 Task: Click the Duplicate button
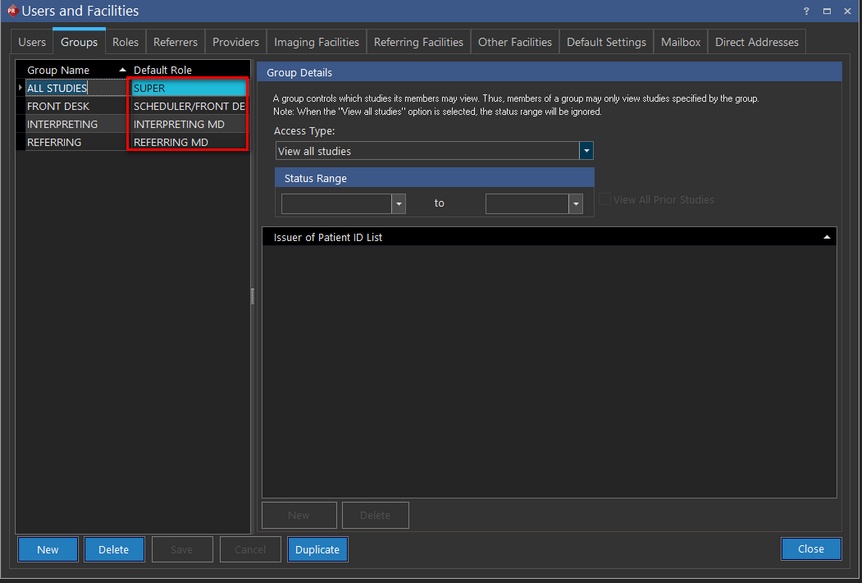[317, 549]
